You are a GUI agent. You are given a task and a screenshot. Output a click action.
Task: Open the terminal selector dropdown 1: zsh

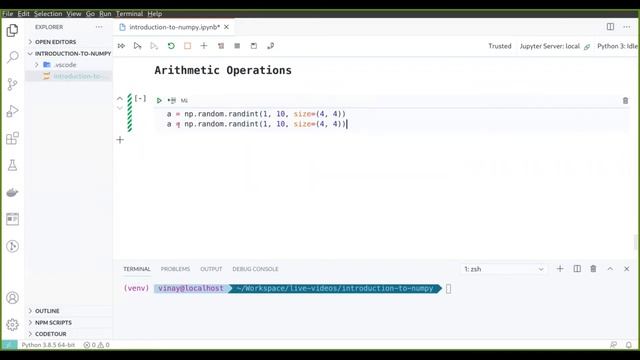(x=504, y=269)
